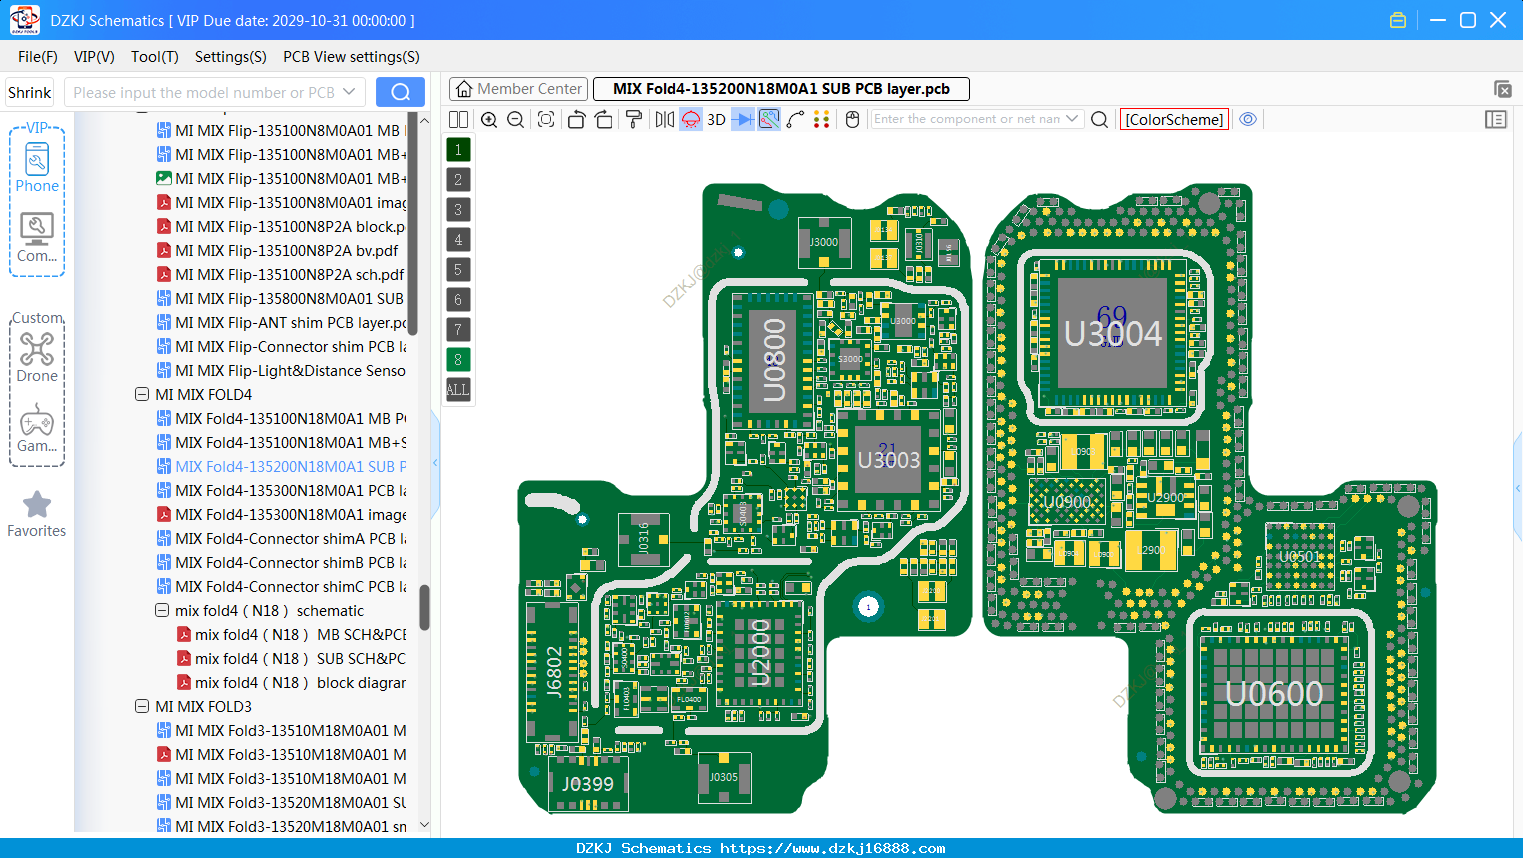Open the component name dropdown arrow
This screenshot has width=1523, height=858.
point(1072,119)
